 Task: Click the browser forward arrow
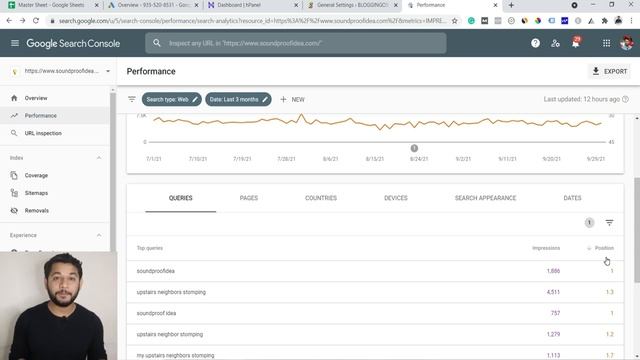coord(22,20)
